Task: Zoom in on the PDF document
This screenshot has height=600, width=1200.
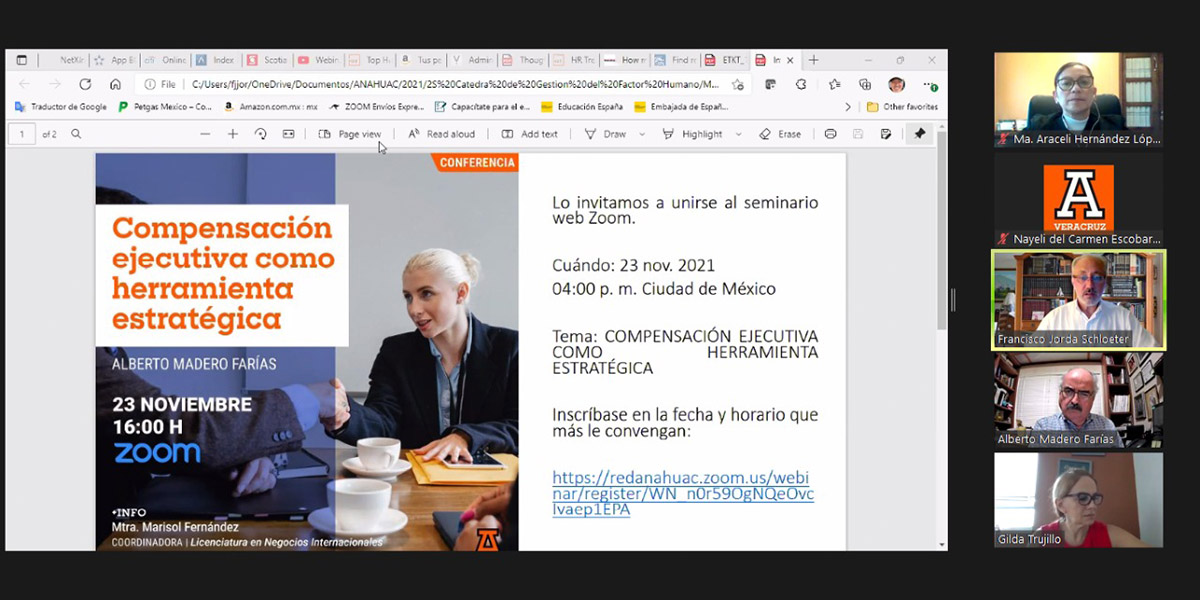Action: click(233, 134)
